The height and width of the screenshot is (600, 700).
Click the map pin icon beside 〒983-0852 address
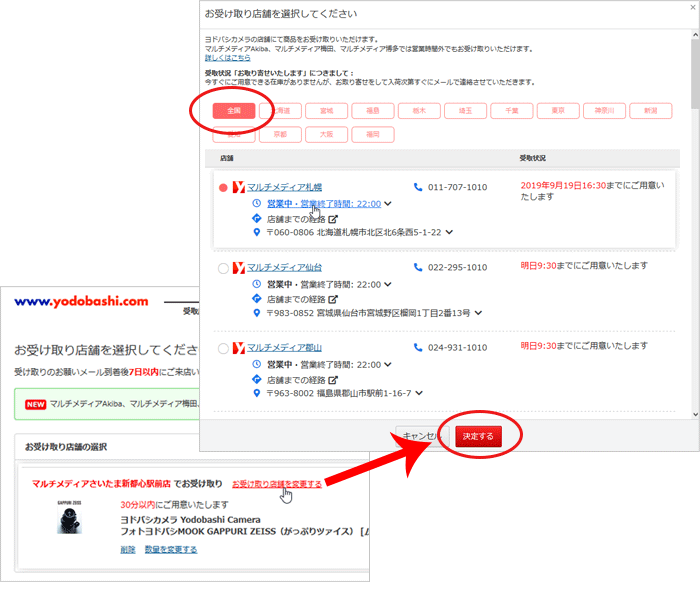pyautogui.click(x=257, y=313)
